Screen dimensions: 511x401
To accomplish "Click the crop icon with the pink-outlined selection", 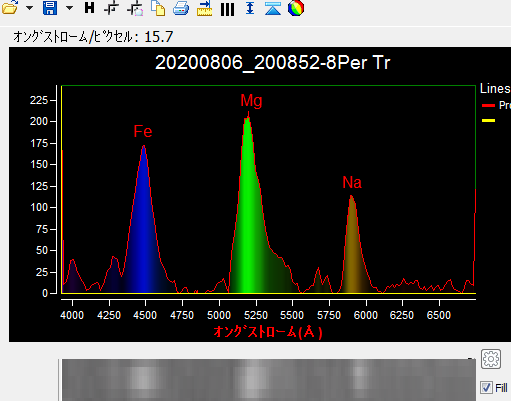I will coord(135,8).
